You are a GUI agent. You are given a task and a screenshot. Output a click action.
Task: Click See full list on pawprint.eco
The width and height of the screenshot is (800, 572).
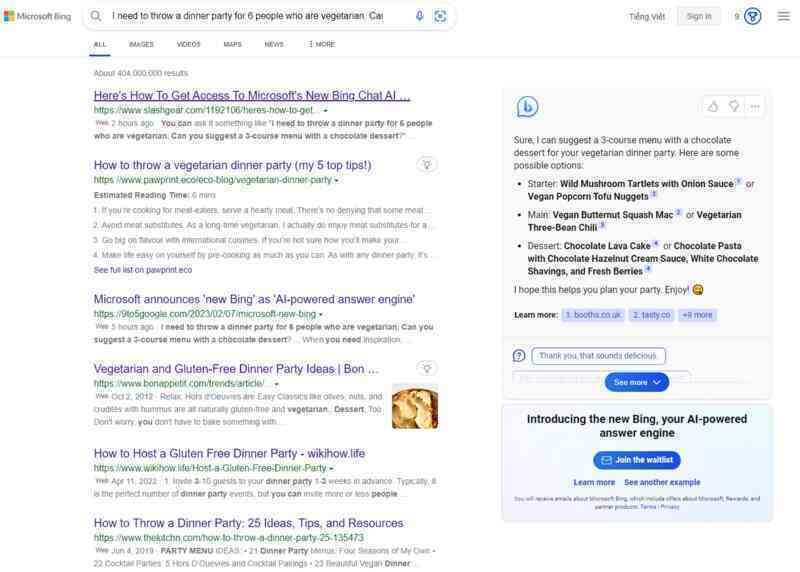pyautogui.click(x=143, y=270)
